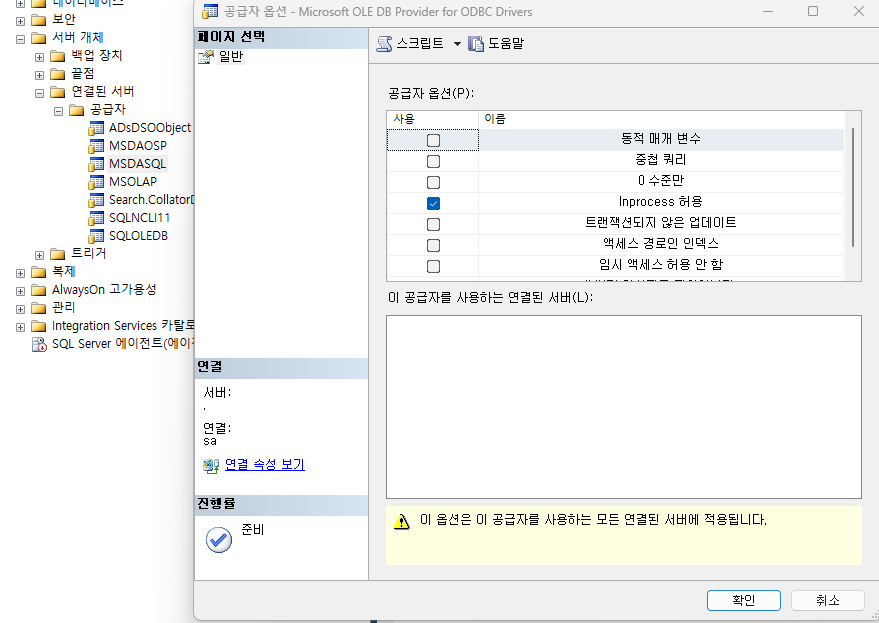The image size is (879, 623).
Task: Click the AlwaysOn 고가용성 folder icon
Action: pos(39,290)
